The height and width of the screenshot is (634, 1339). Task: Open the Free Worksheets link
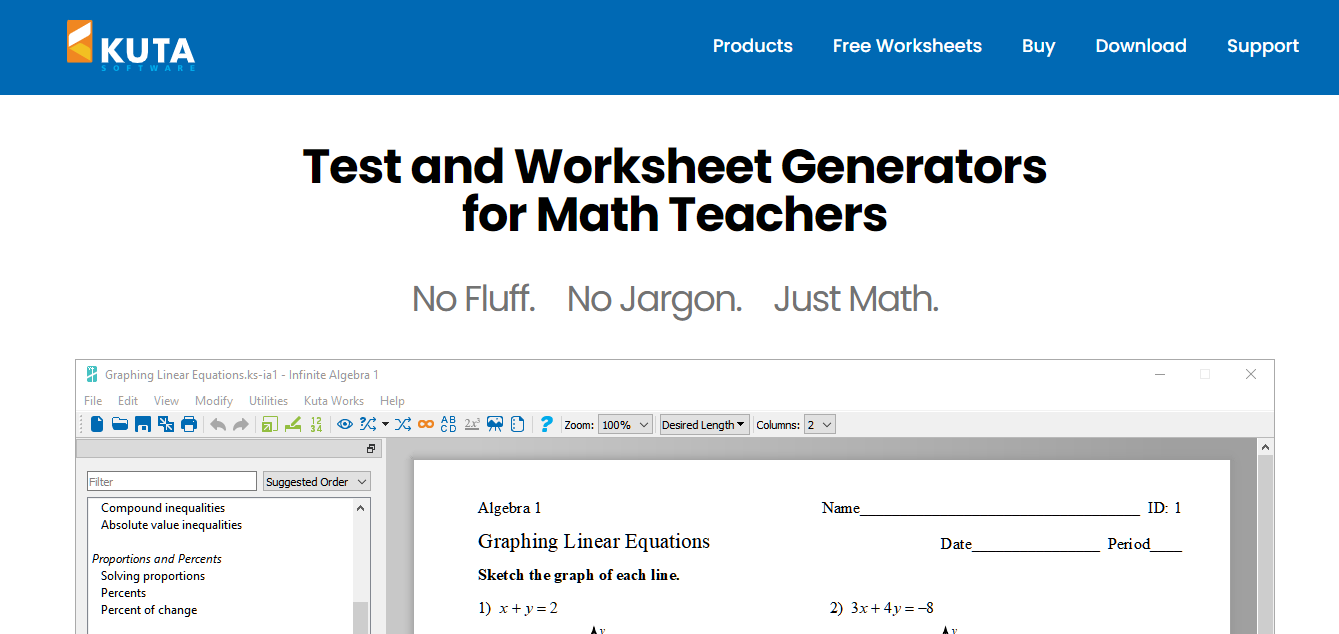click(x=907, y=46)
